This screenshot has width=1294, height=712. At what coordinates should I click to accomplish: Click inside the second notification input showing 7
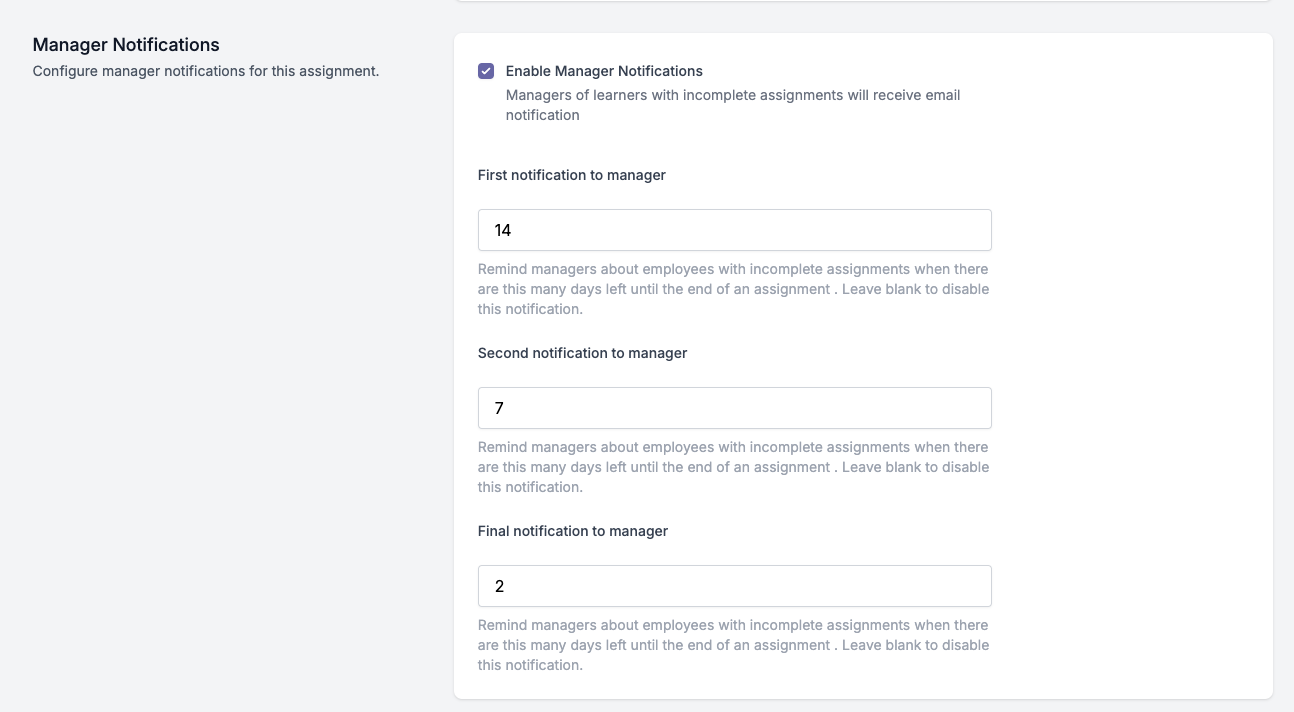735,408
